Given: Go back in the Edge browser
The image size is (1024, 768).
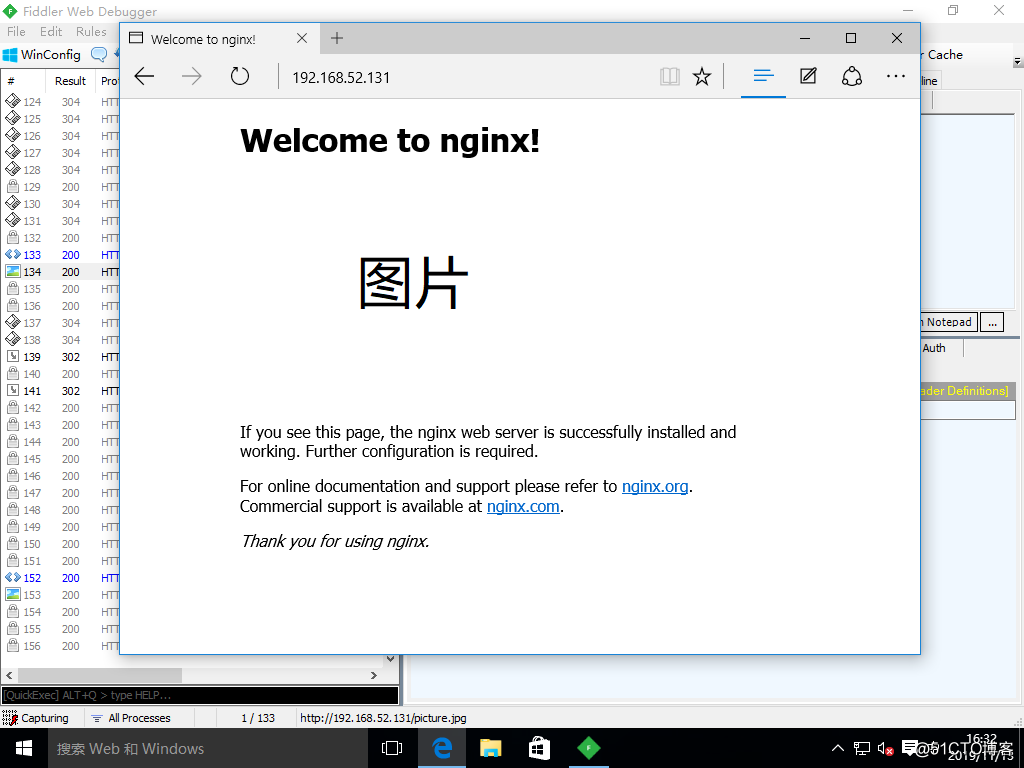Looking at the screenshot, I should click(x=144, y=76).
